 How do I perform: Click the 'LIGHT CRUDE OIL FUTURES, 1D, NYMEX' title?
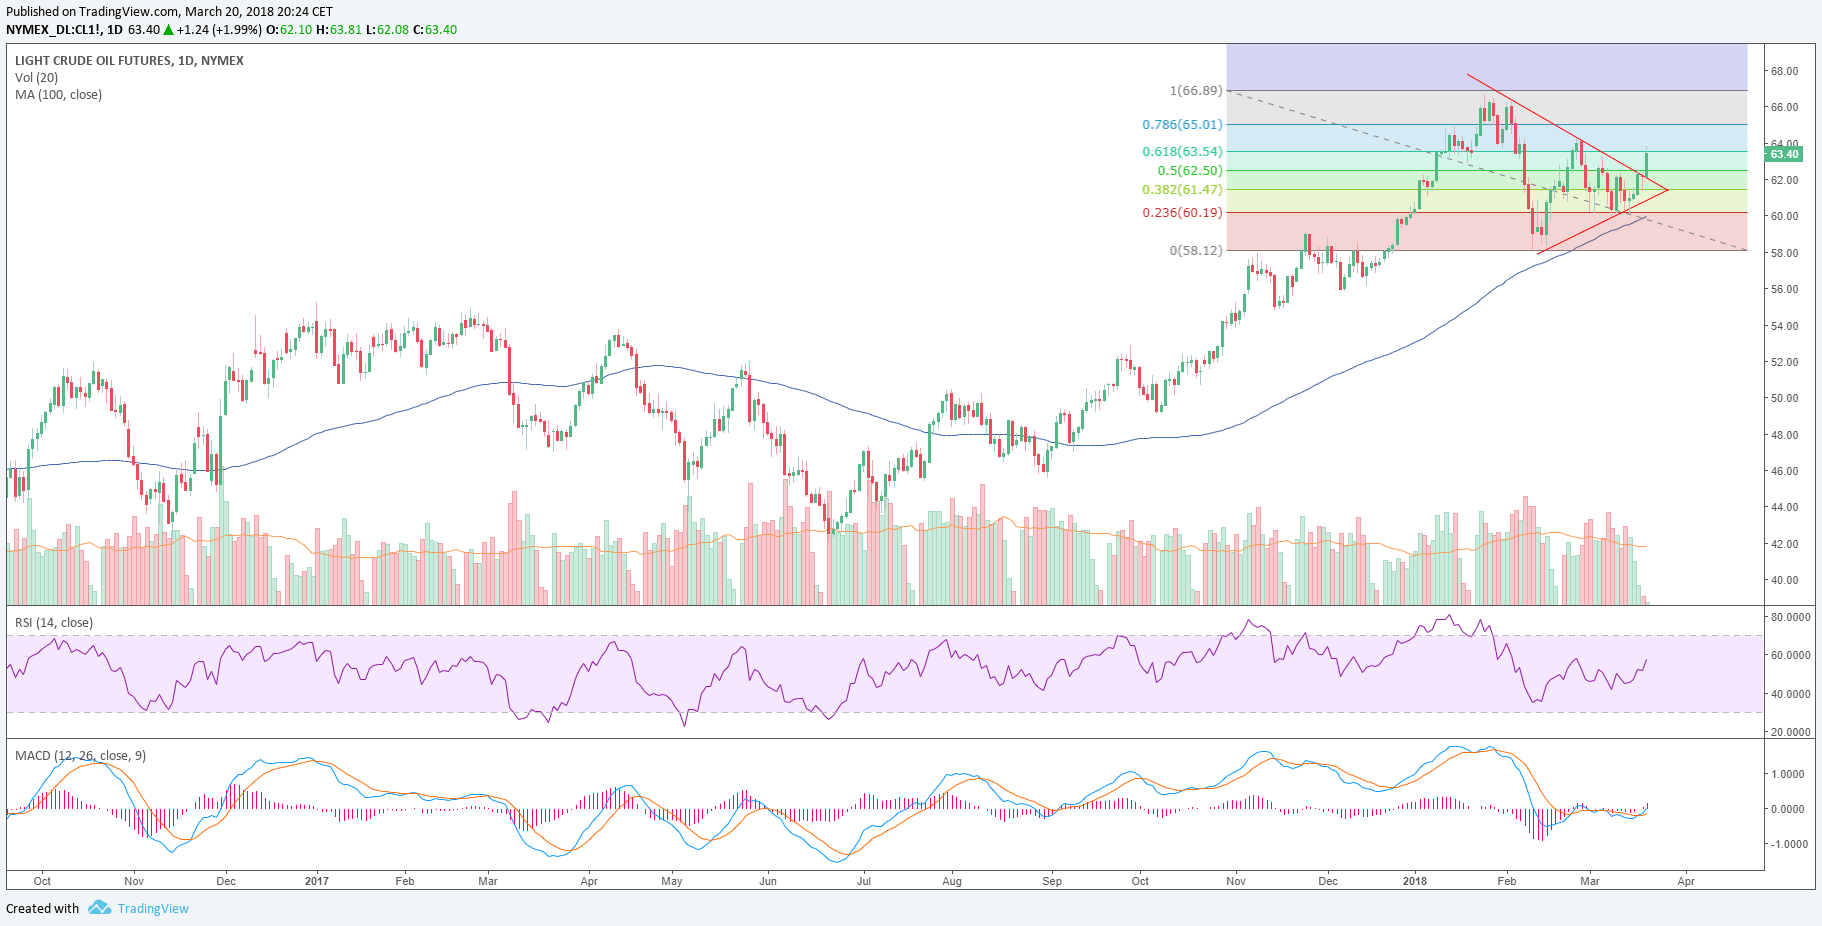click(x=129, y=60)
